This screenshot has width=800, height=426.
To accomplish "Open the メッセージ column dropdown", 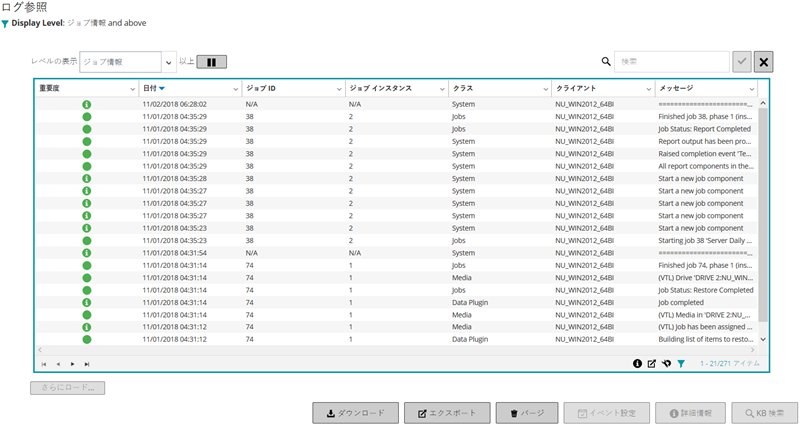I will point(752,89).
